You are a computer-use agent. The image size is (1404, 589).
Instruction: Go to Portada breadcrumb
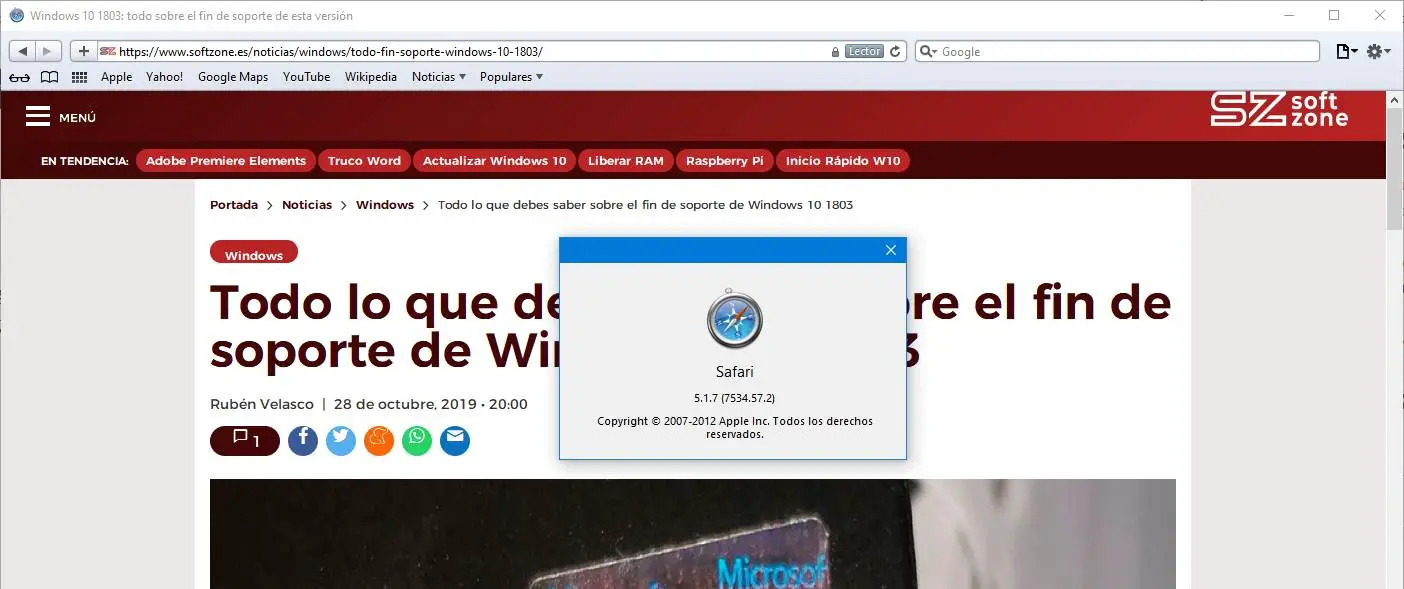234,205
